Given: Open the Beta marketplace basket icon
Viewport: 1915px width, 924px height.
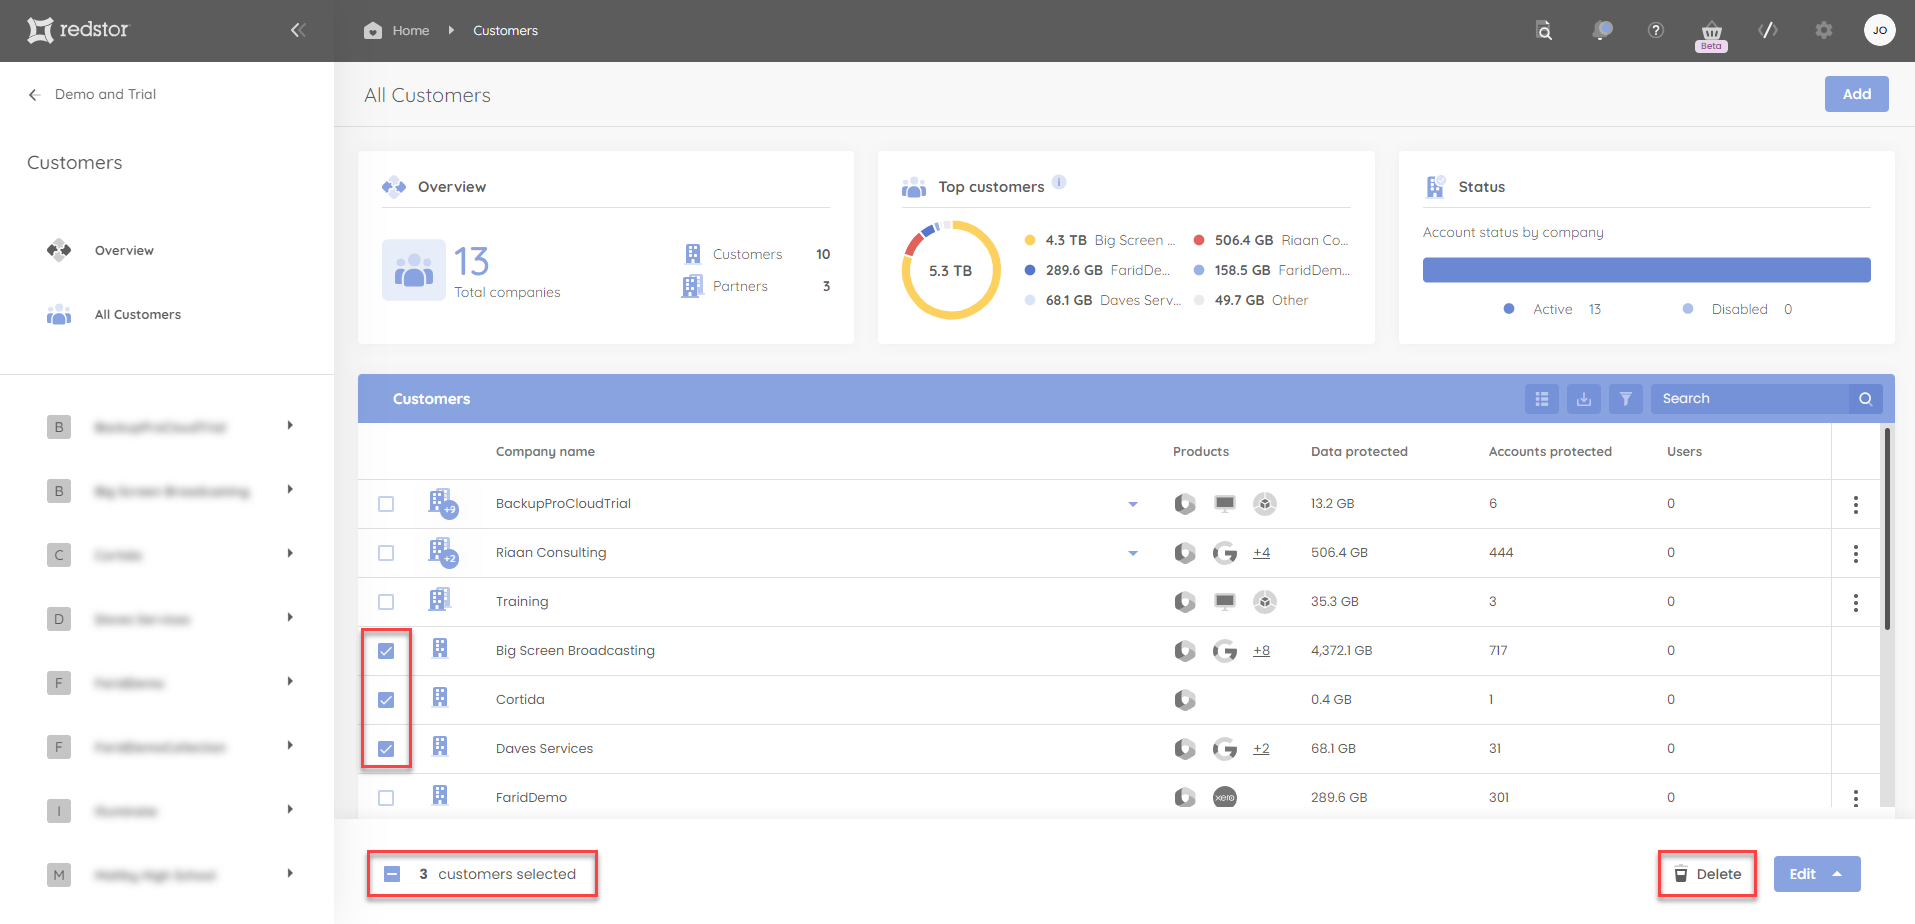Looking at the screenshot, I should pyautogui.click(x=1712, y=35).
